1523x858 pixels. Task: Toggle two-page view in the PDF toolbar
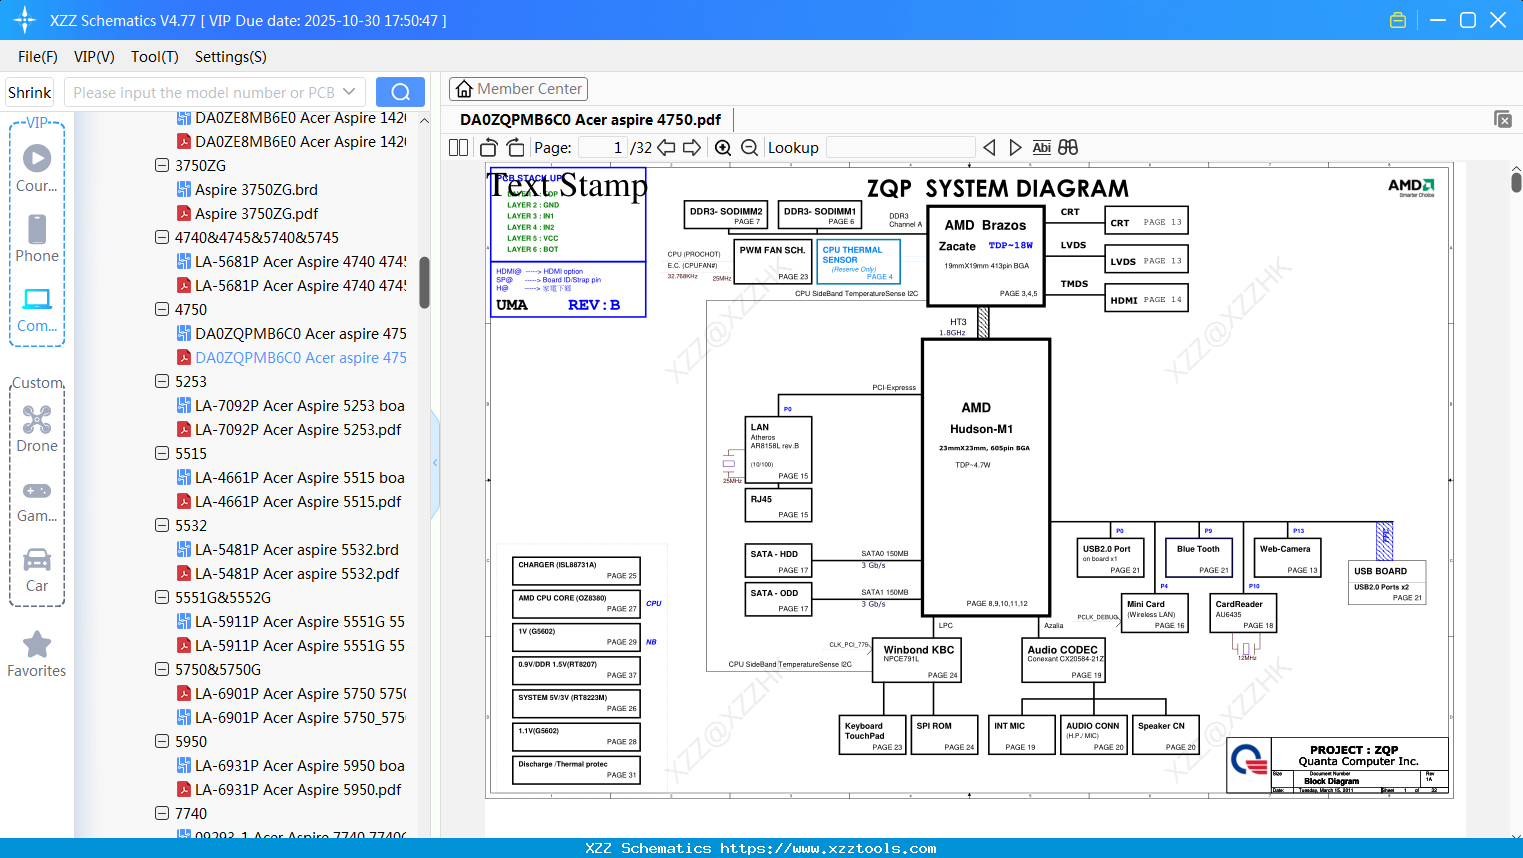pyautogui.click(x=459, y=148)
